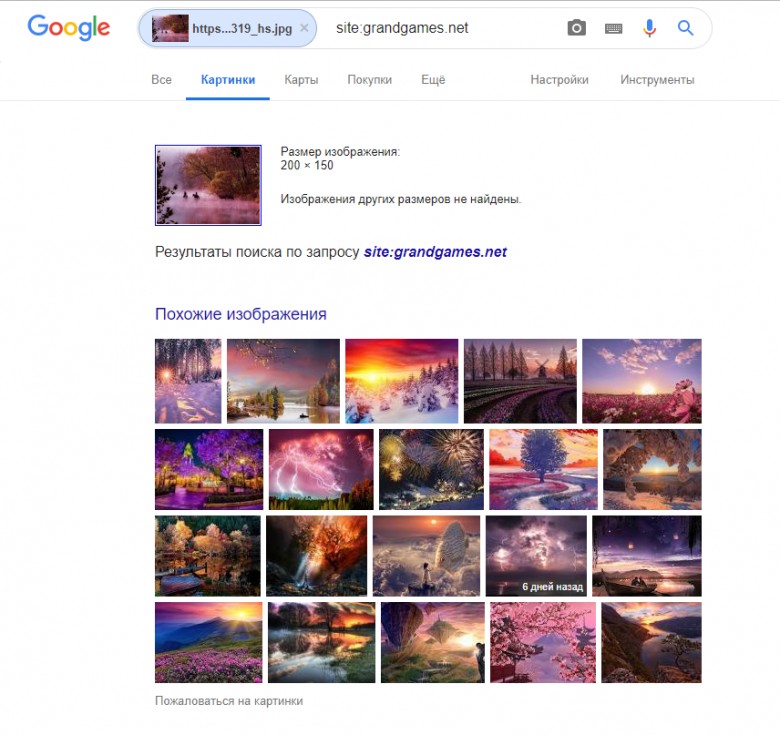Start voice search with microphone icon
780x735 pixels.
[649, 28]
